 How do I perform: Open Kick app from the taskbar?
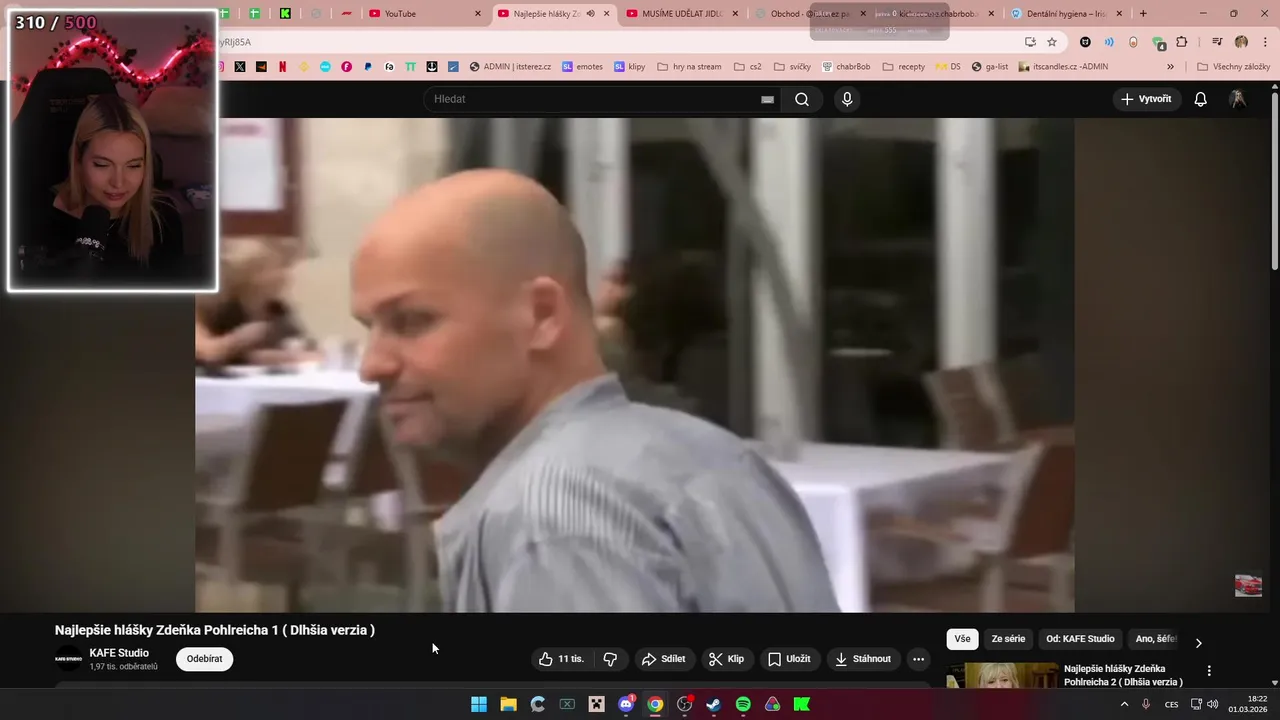(x=801, y=704)
